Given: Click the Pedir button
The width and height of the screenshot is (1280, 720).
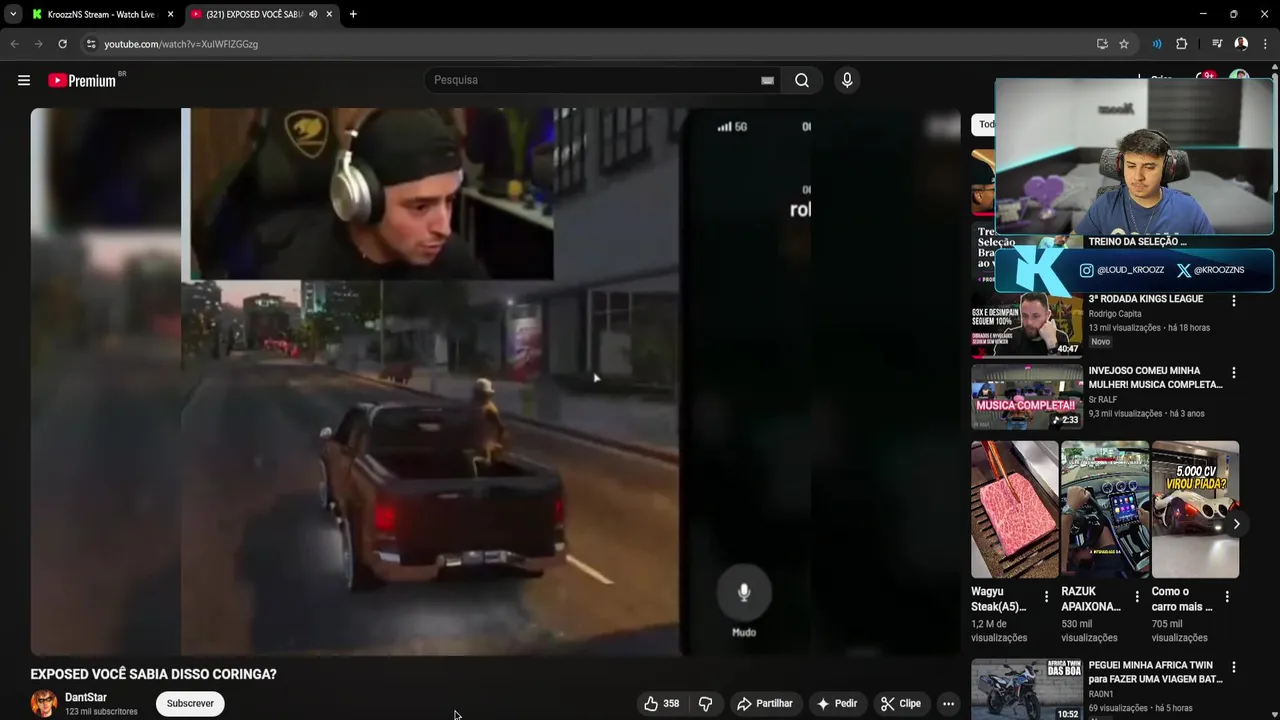Looking at the screenshot, I should click(x=837, y=704).
